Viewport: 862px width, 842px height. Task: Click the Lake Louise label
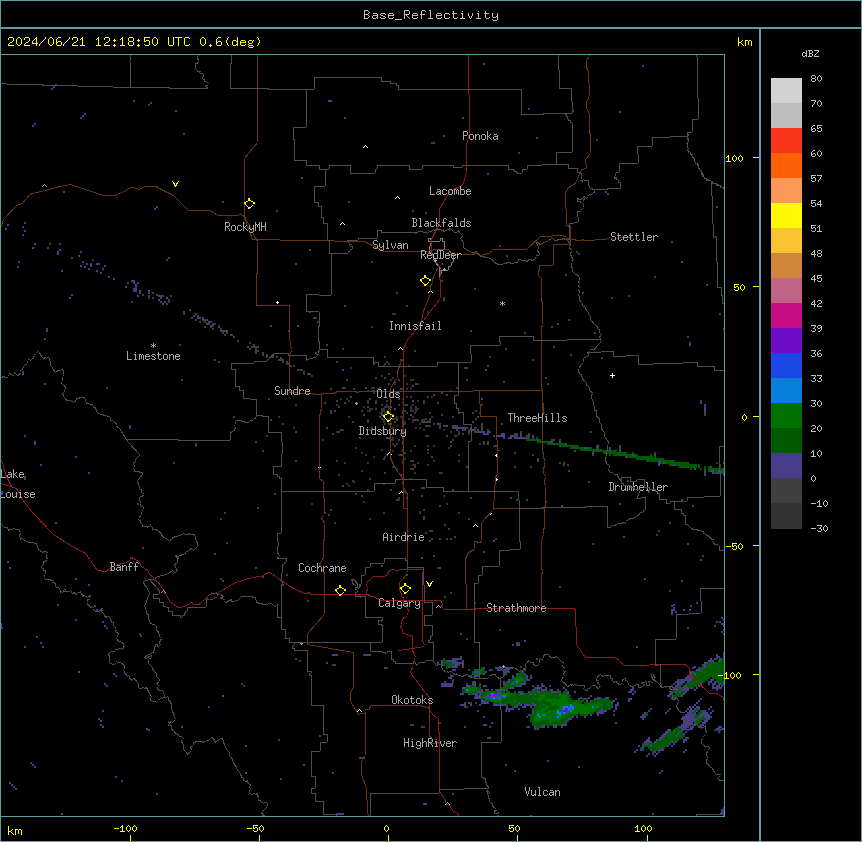pos(18,484)
